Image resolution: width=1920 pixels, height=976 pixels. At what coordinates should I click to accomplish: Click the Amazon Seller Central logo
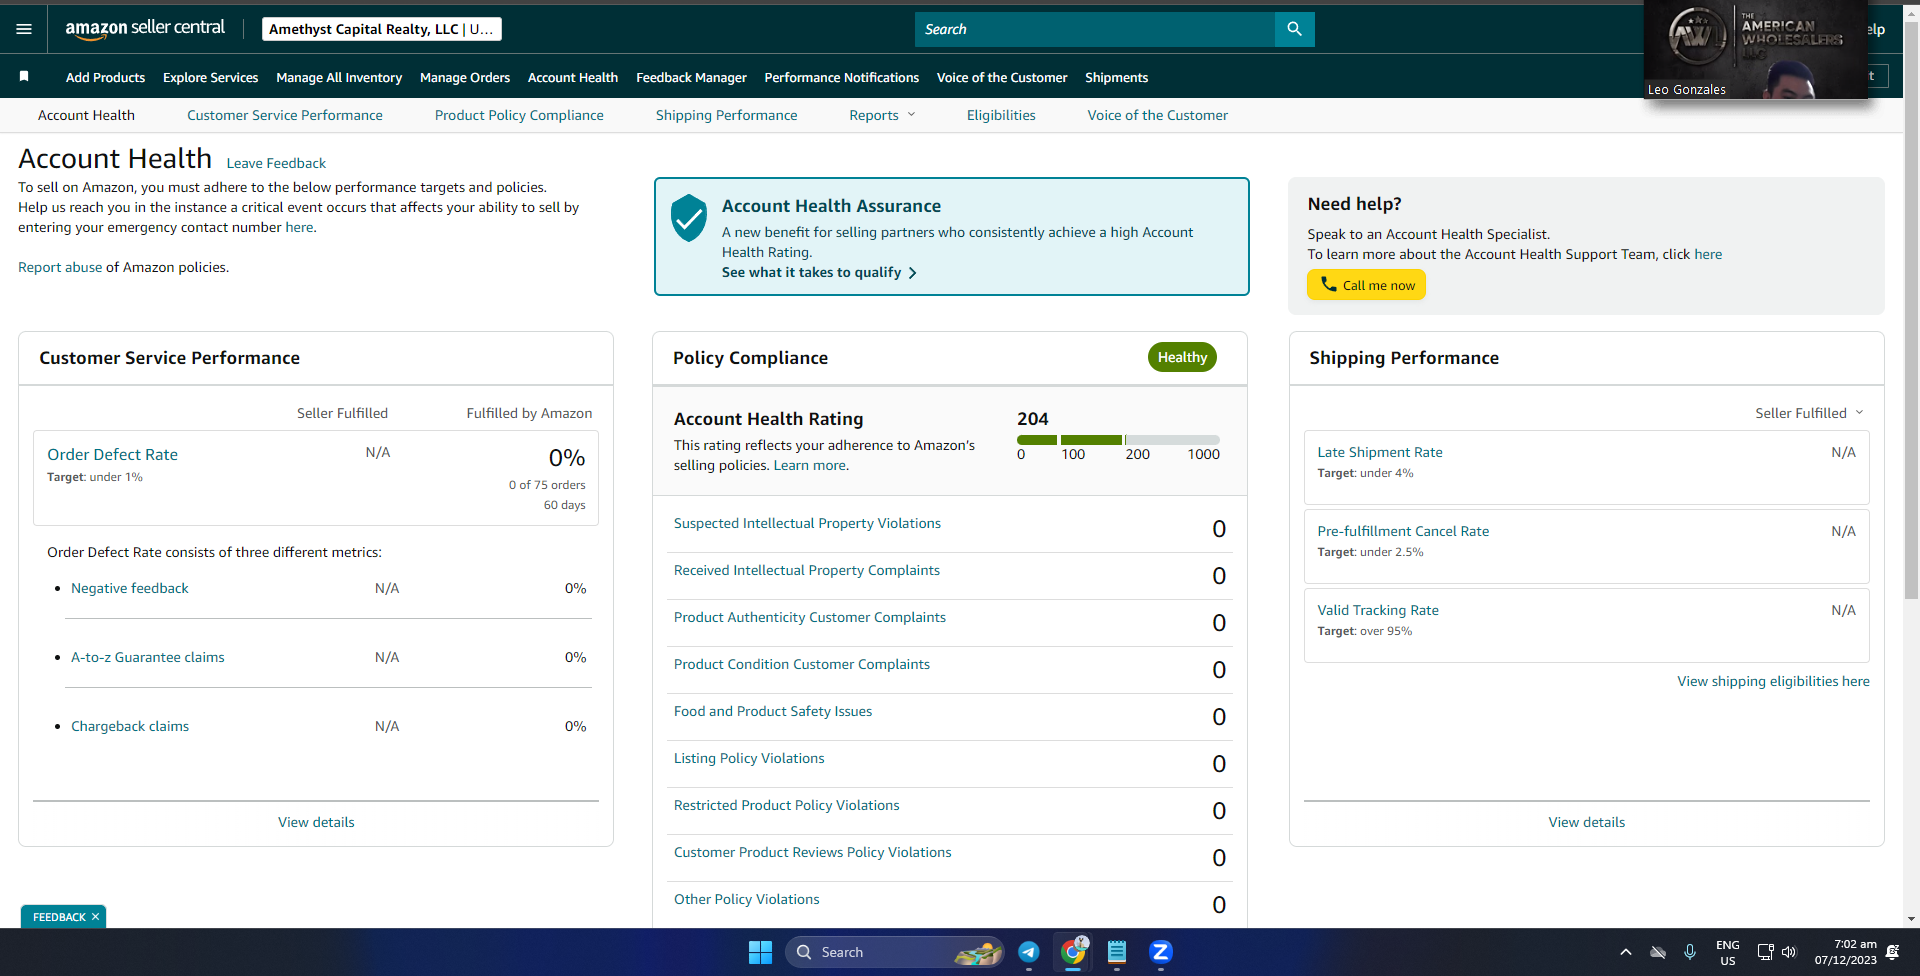click(x=145, y=29)
